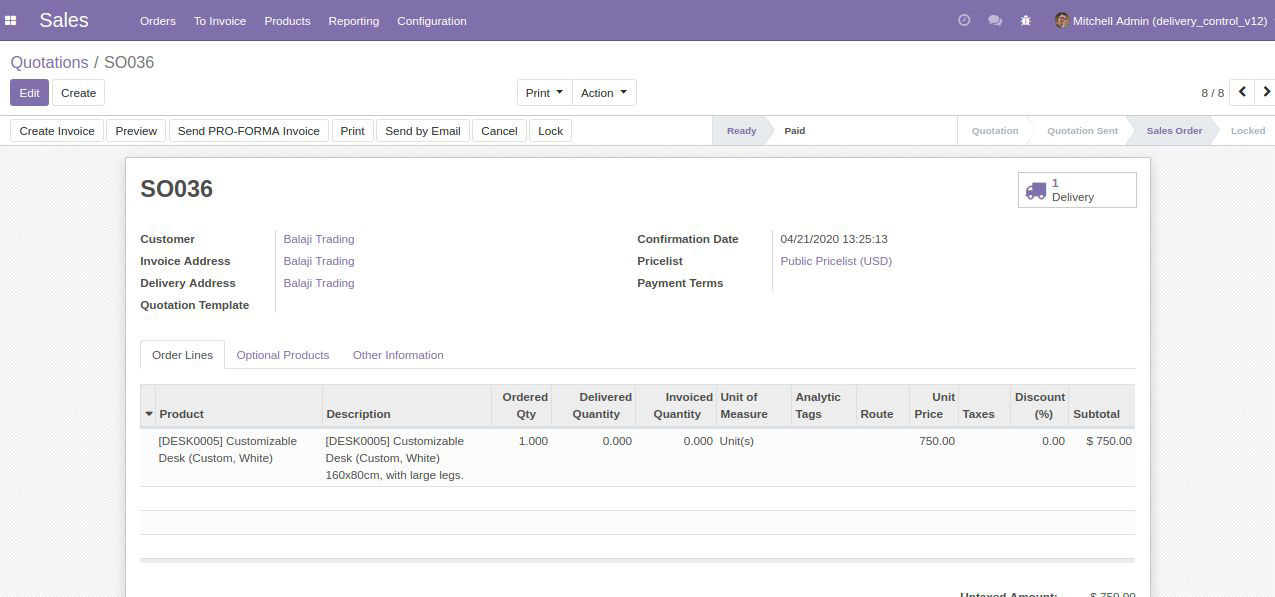Click confirmation date 04/21/2020 13:25:13
The width and height of the screenshot is (1275, 597).
tap(834, 239)
